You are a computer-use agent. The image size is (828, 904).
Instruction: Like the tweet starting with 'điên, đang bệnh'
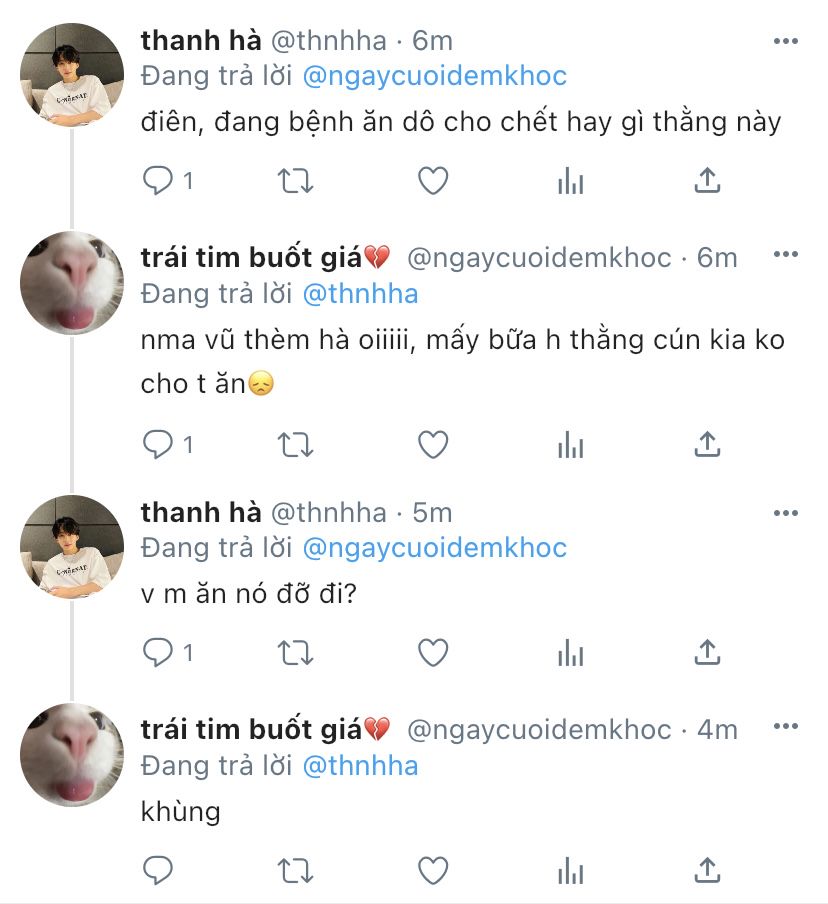point(432,181)
